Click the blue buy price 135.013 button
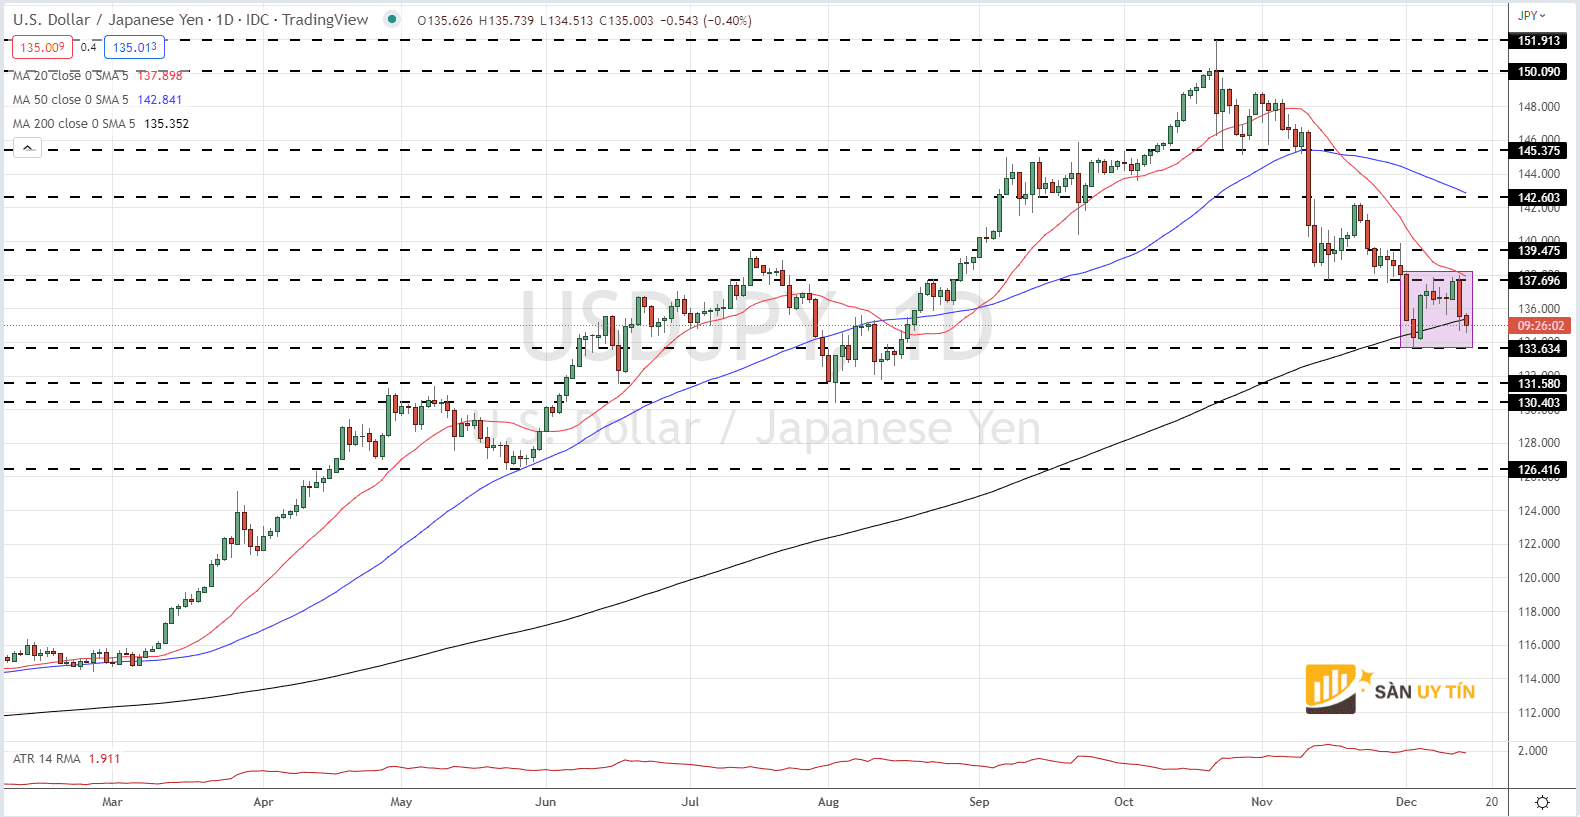 pyautogui.click(x=134, y=47)
